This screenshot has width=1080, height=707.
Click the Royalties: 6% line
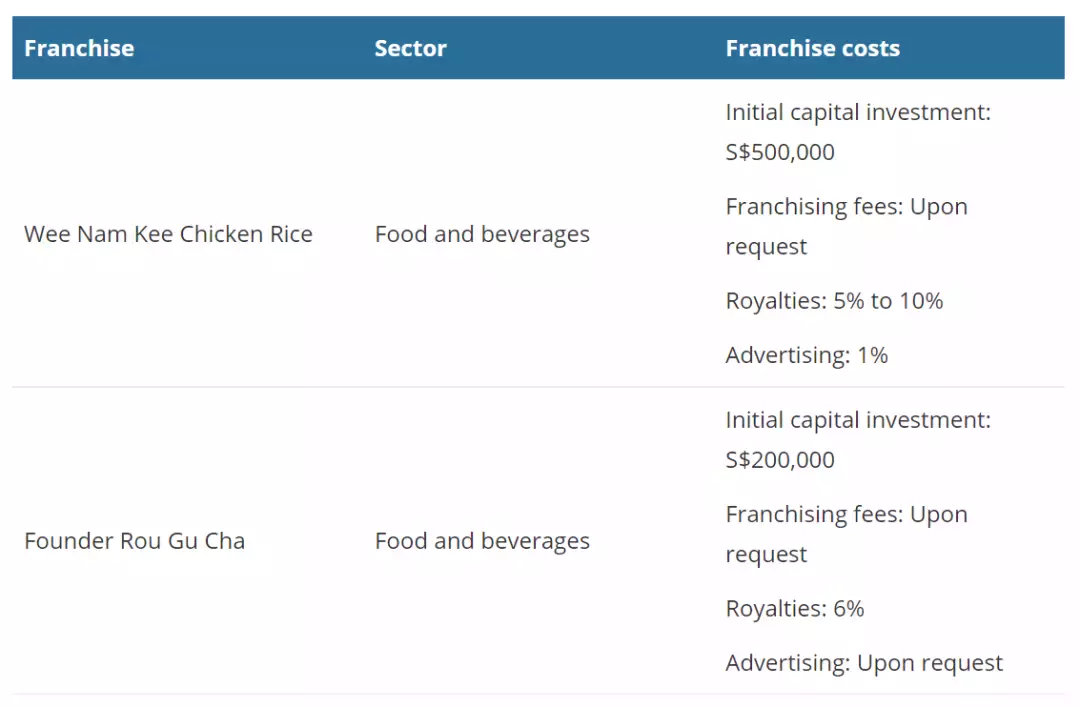point(795,609)
